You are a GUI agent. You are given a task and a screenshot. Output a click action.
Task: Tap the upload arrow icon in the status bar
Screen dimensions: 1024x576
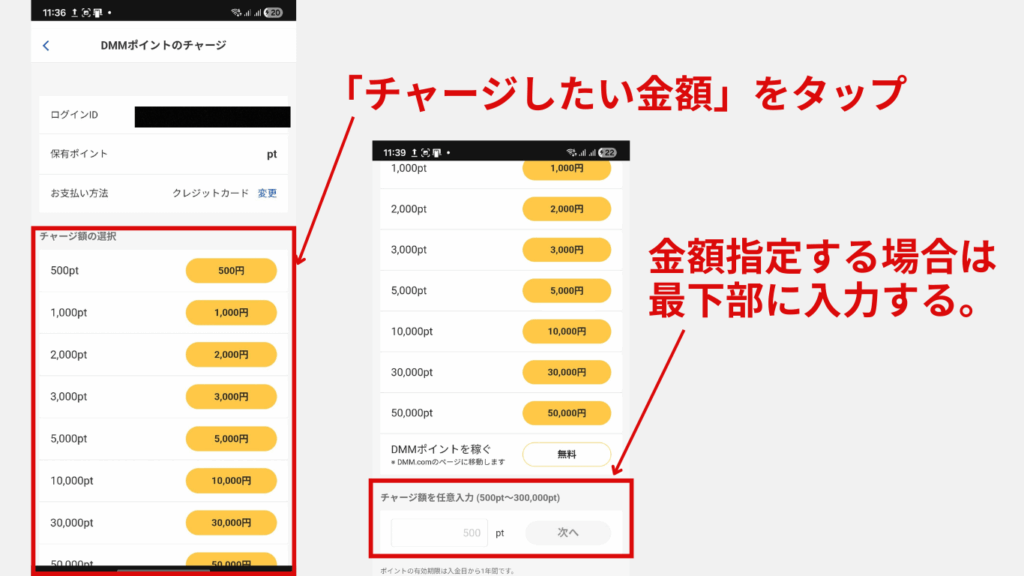pyautogui.click(x=73, y=11)
